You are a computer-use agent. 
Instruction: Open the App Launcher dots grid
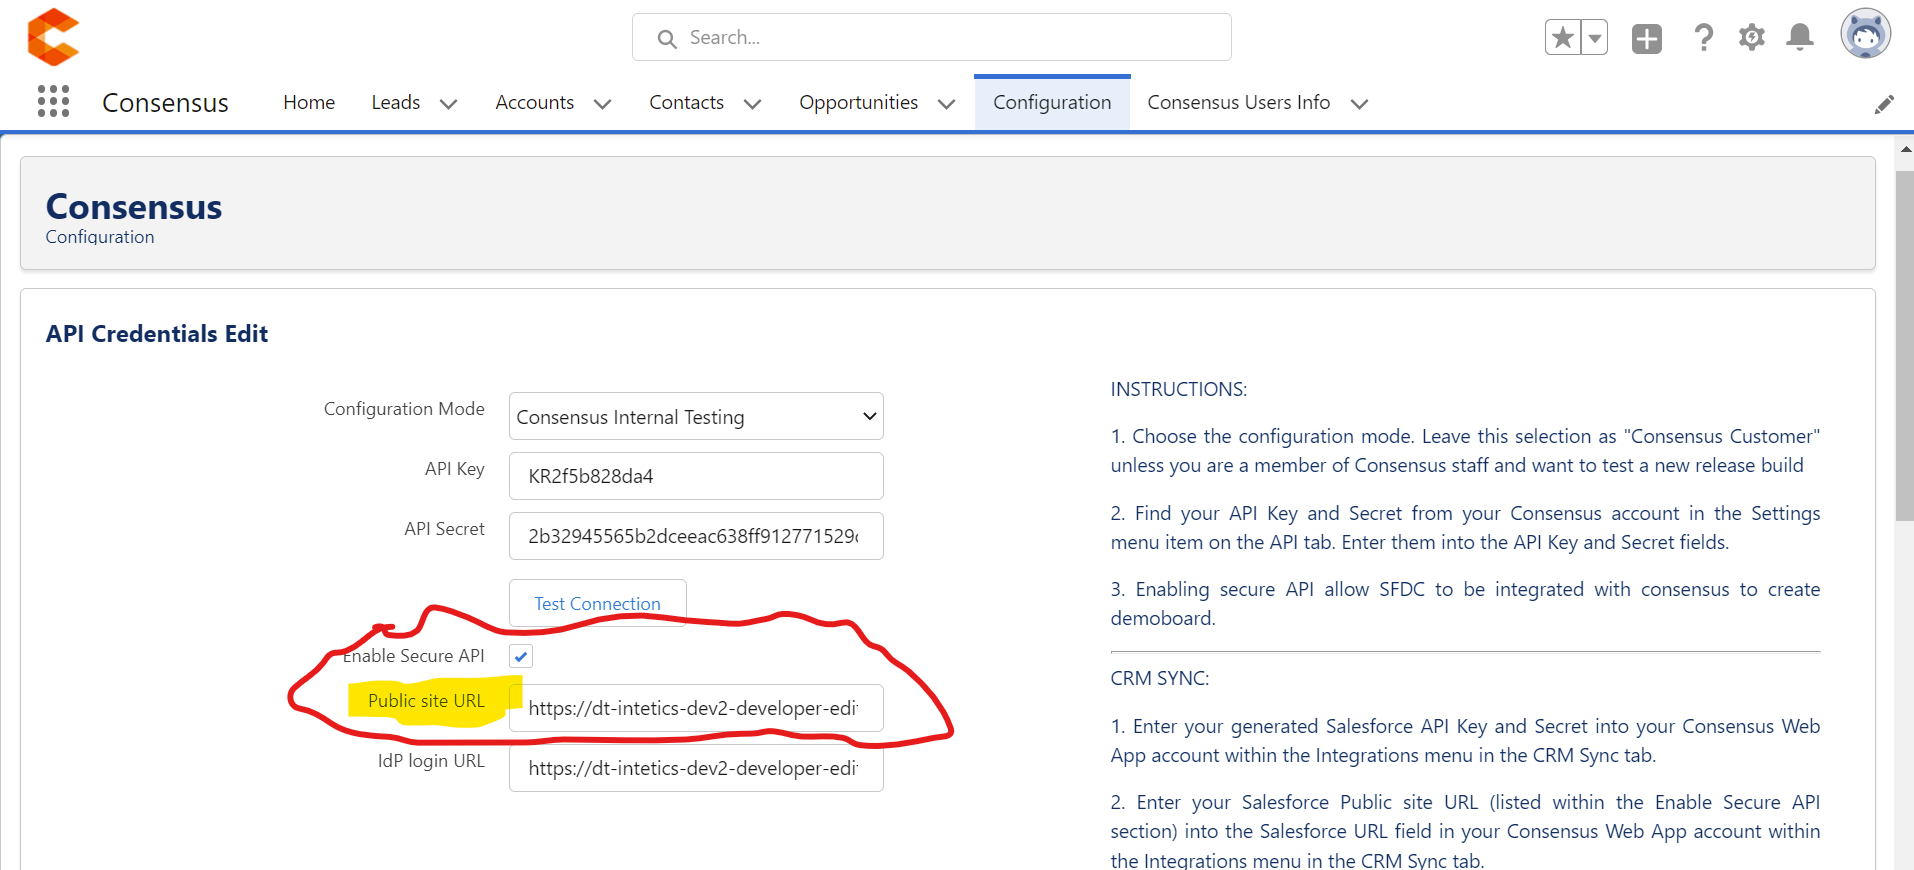pyautogui.click(x=53, y=101)
